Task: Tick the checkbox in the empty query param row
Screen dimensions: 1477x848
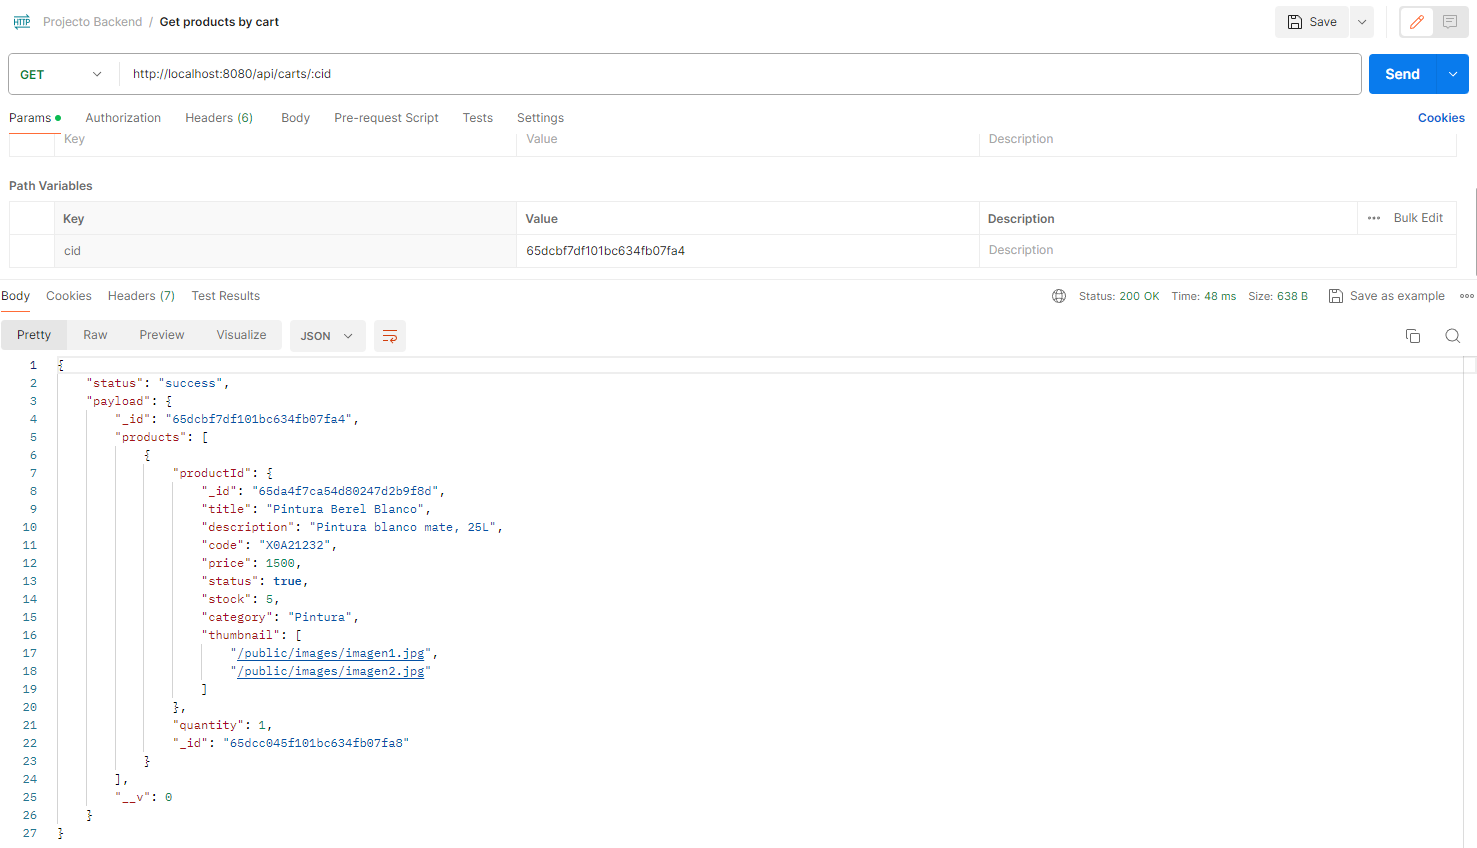Action: pos(32,139)
